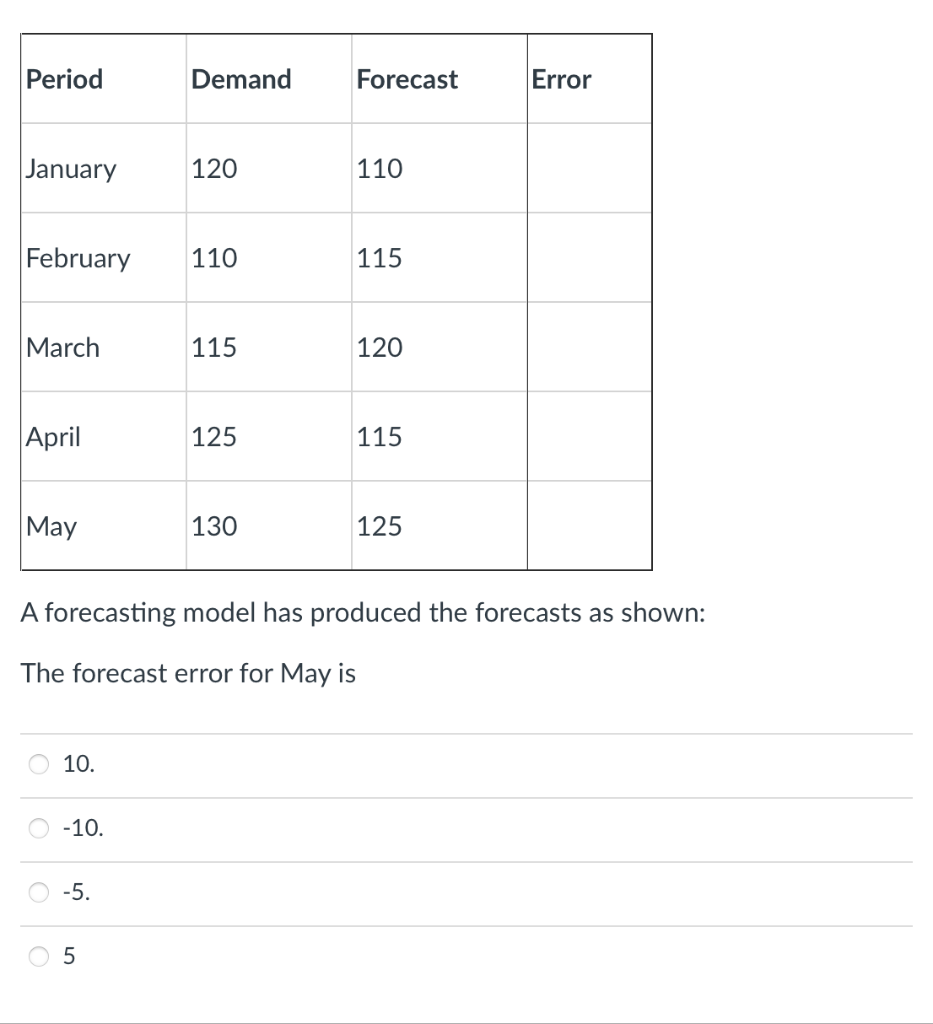This screenshot has width=933, height=1024.
Task: Click the Period column header
Action: 63,79
